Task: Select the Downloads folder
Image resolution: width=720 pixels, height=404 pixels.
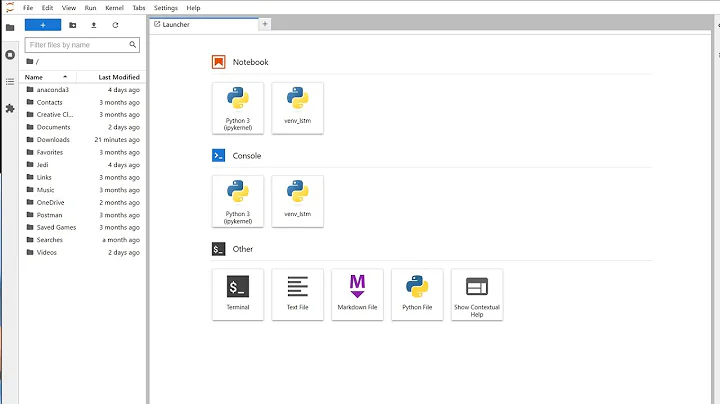Action: (x=83, y=140)
